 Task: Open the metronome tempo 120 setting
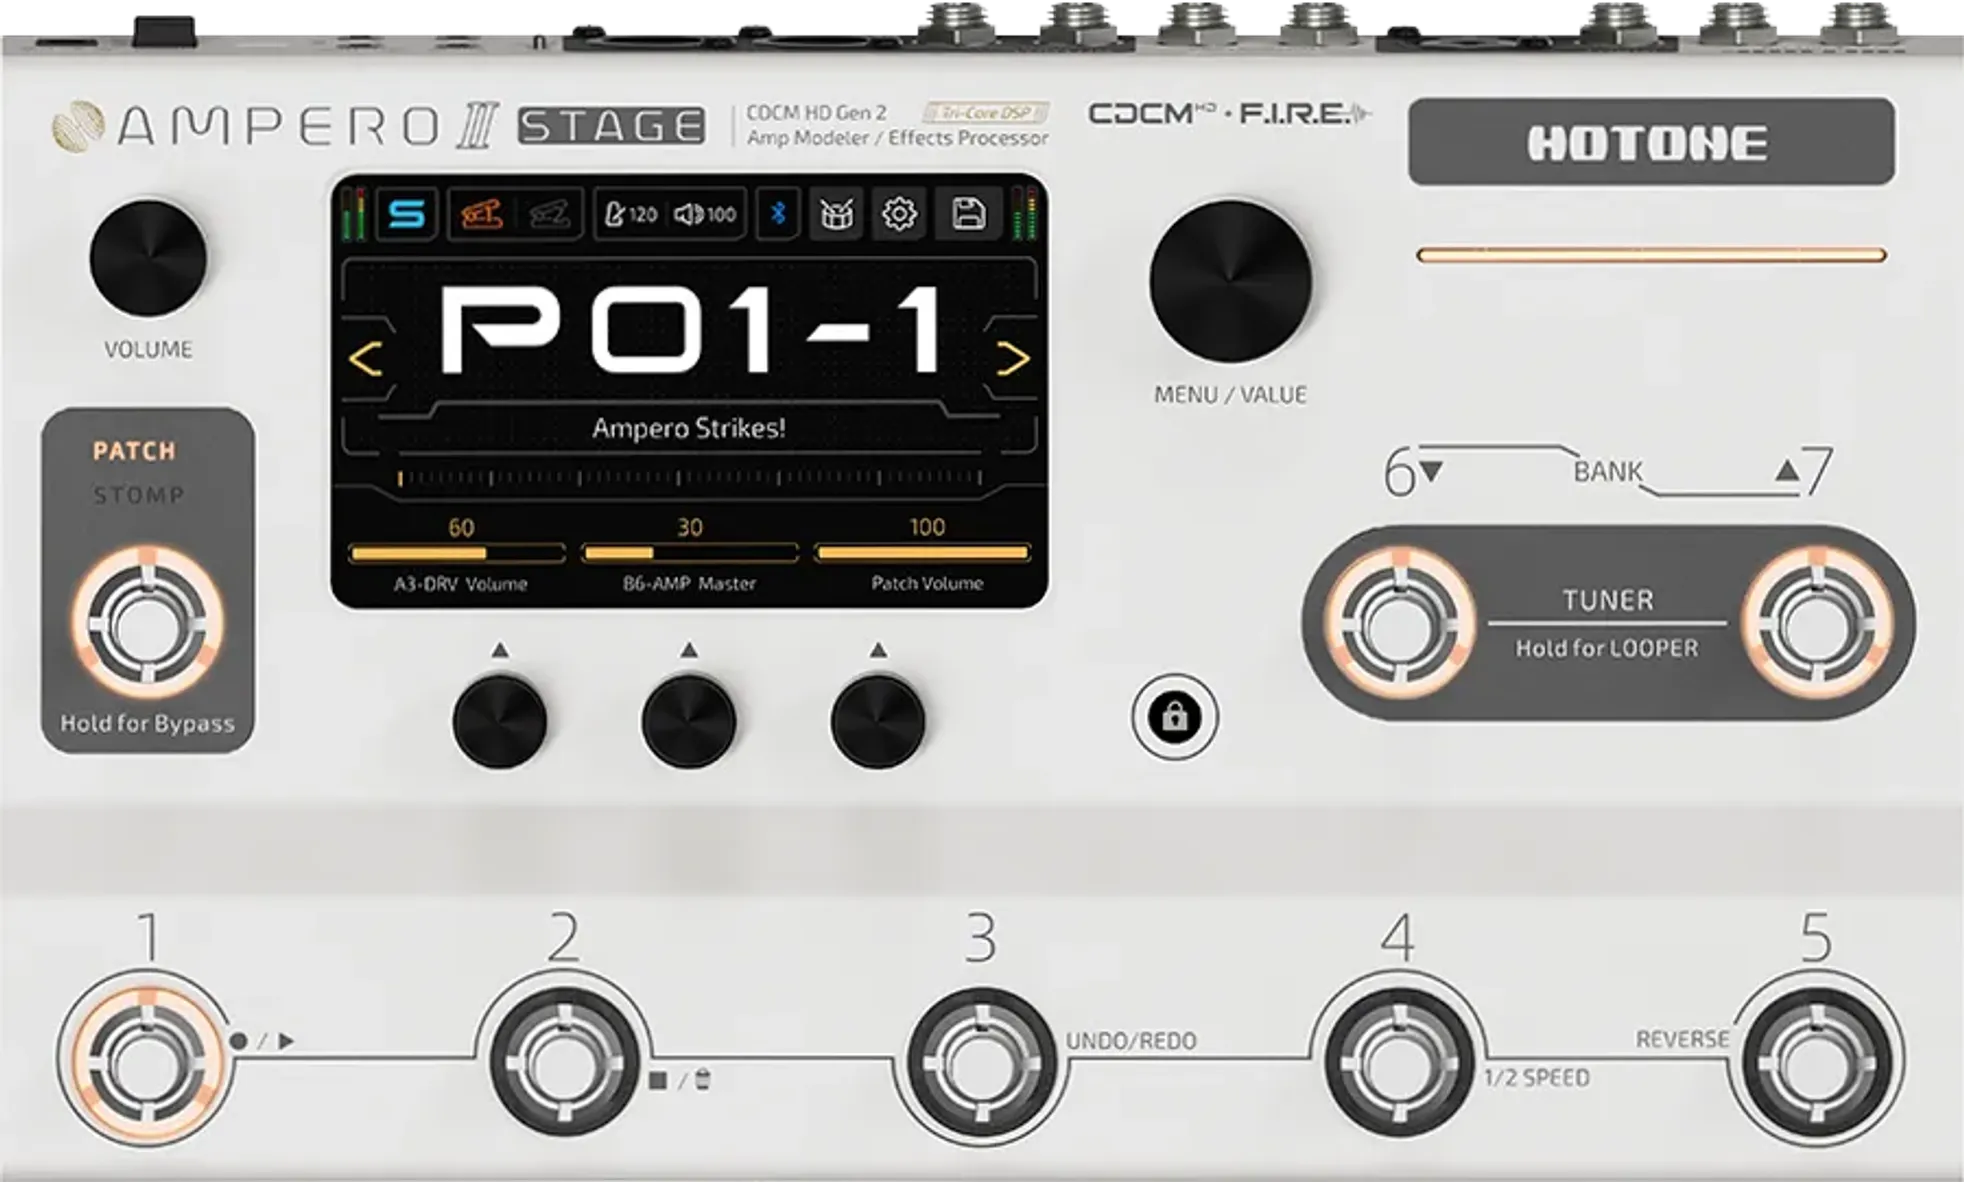tap(632, 214)
